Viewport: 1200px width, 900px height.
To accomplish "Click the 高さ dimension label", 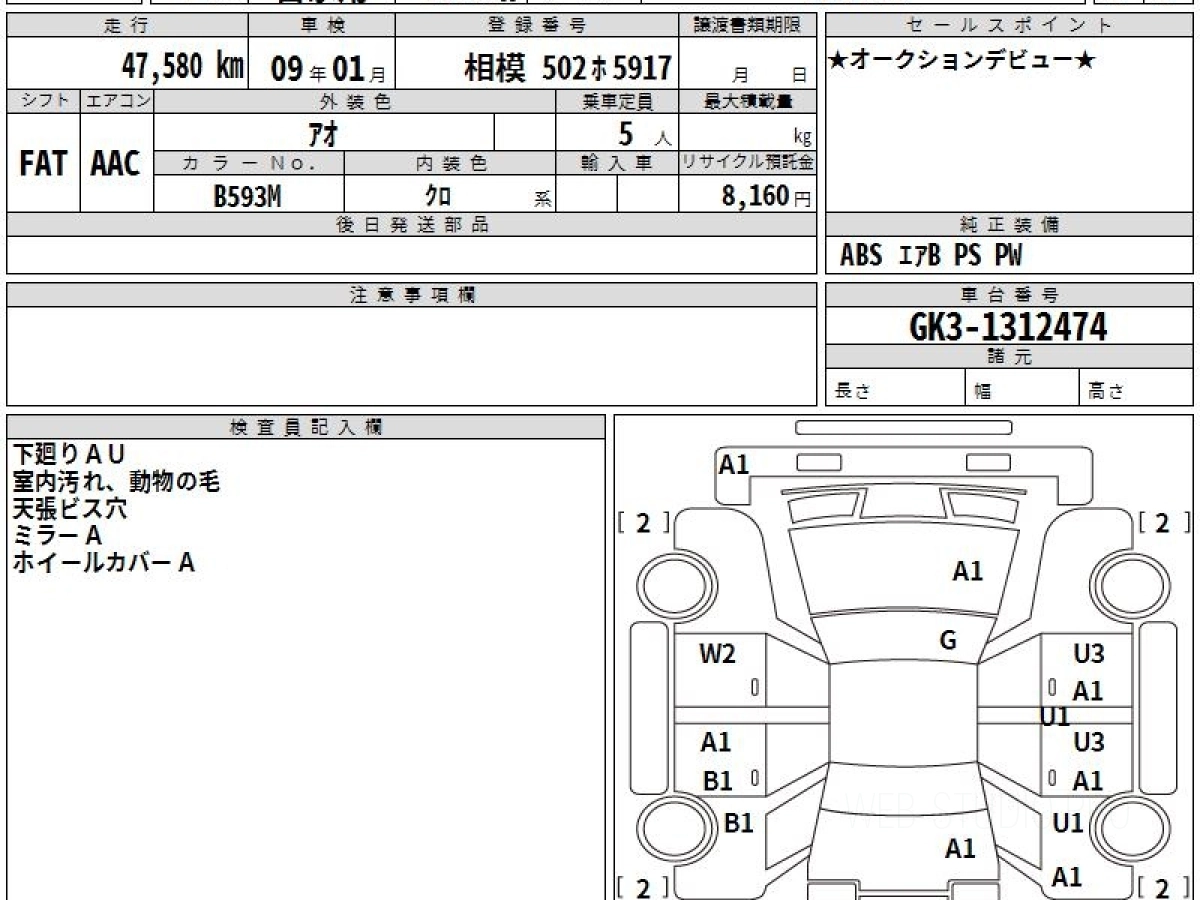I will point(1107,392).
